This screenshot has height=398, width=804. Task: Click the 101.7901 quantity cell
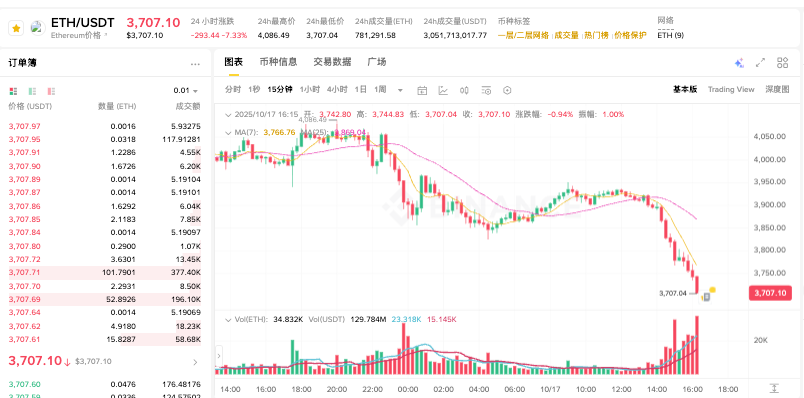pos(119,272)
